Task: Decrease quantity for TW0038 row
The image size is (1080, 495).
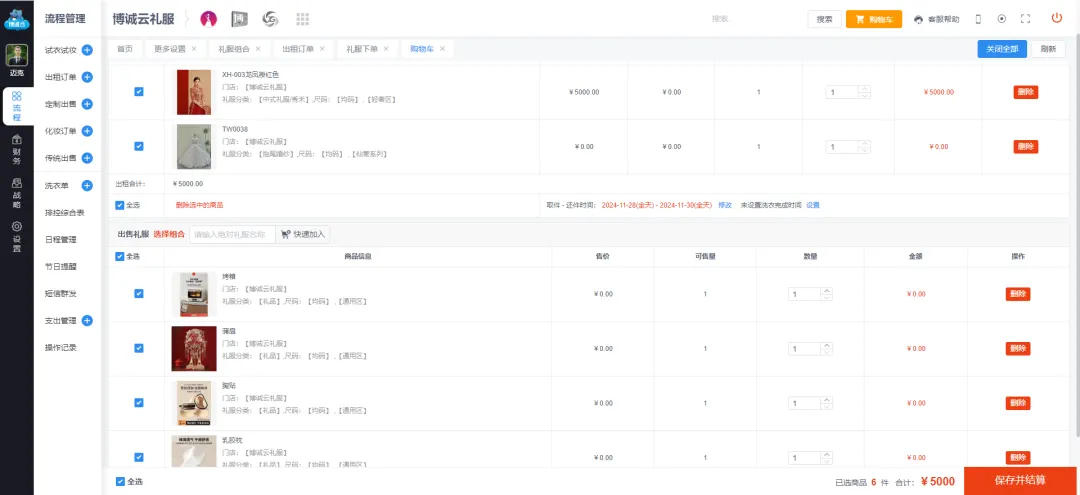Action: [864, 150]
